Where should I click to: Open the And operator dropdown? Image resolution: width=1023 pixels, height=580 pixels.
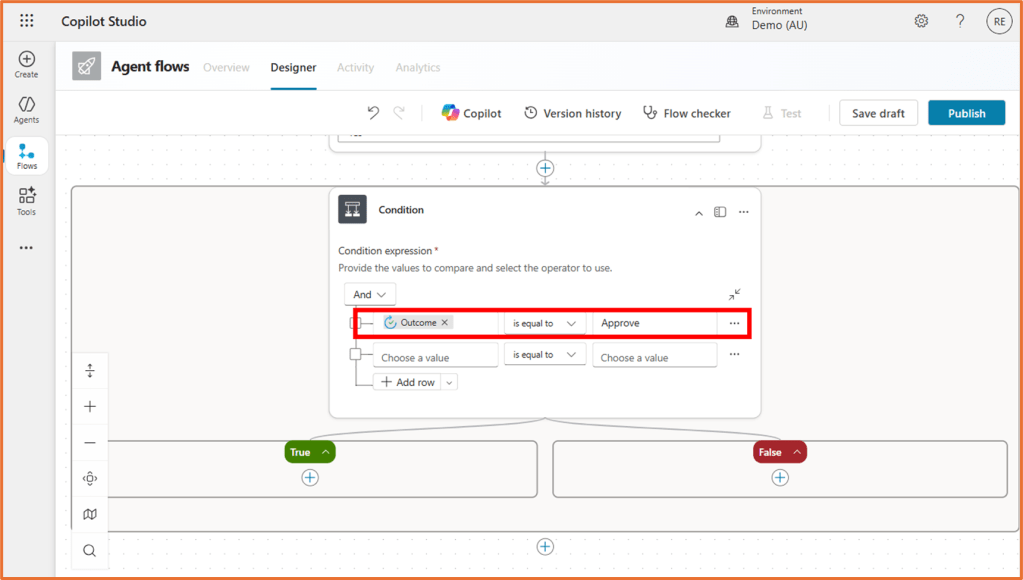(369, 293)
